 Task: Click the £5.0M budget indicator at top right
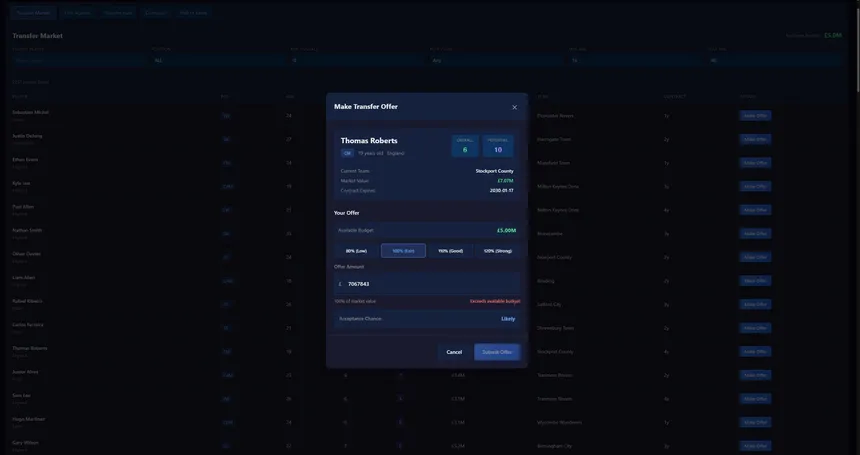832,35
